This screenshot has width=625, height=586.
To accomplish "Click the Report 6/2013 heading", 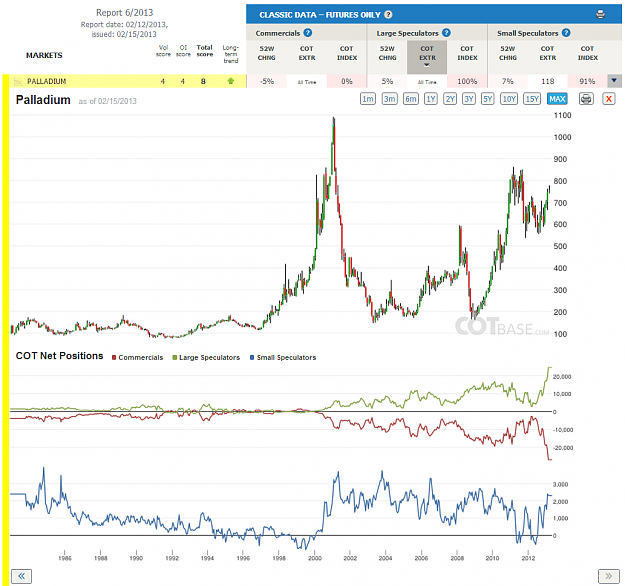I will (124, 12).
